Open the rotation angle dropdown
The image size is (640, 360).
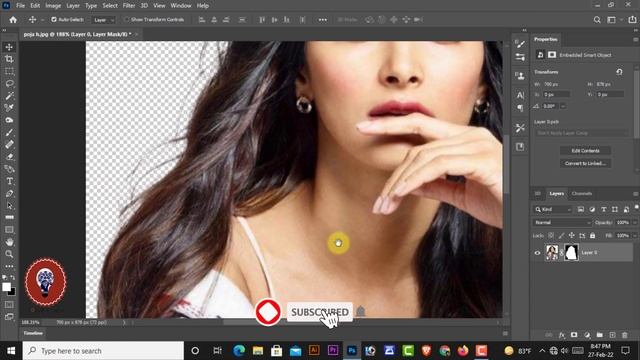563,106
